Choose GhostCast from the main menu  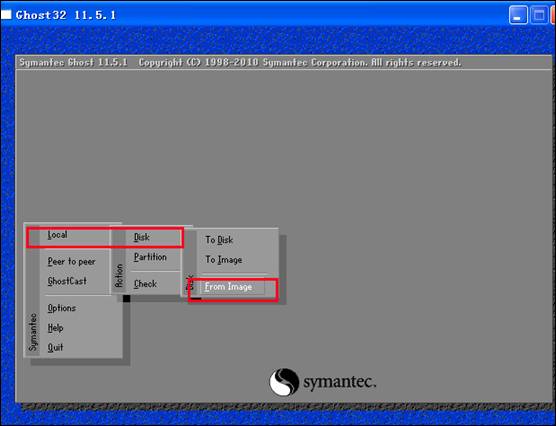pyautogui.click(x=67, y=281)
